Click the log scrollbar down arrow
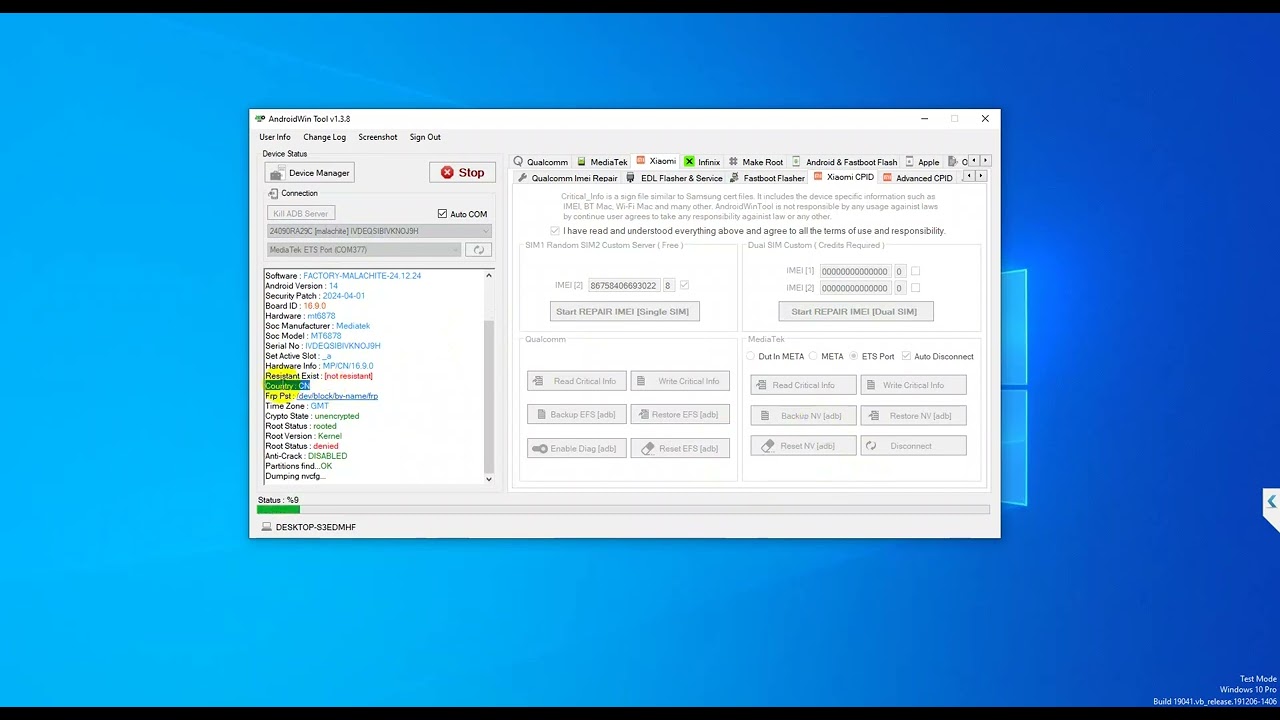 (489, 479)
